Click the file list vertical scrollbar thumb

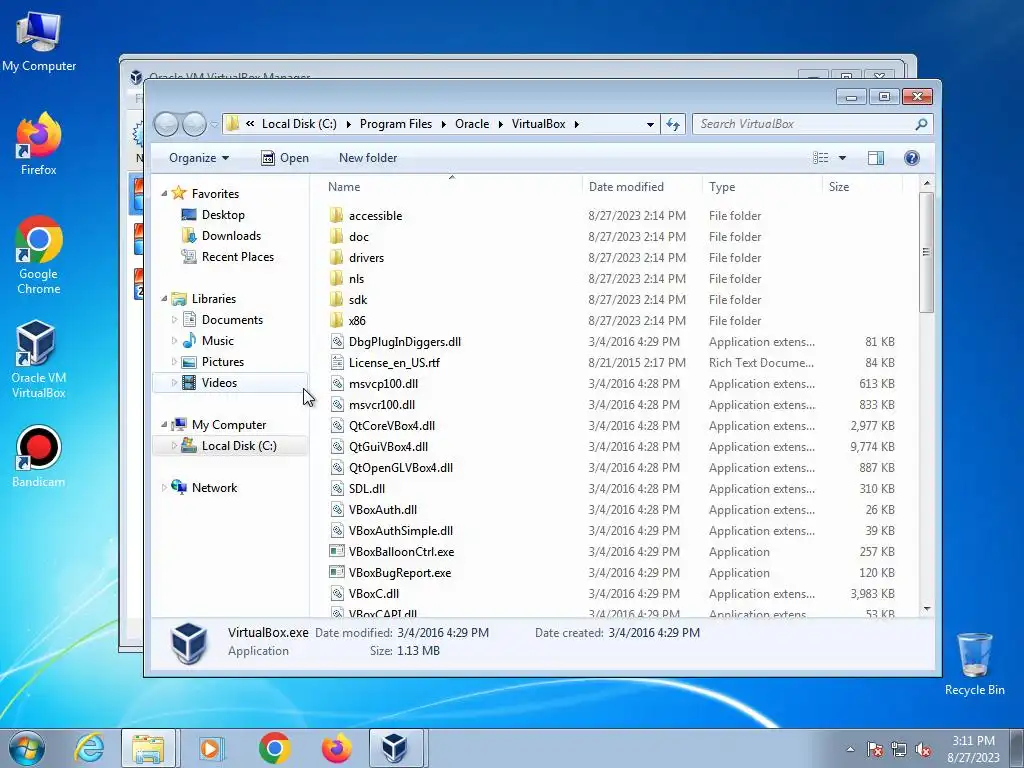coord(926,252)
